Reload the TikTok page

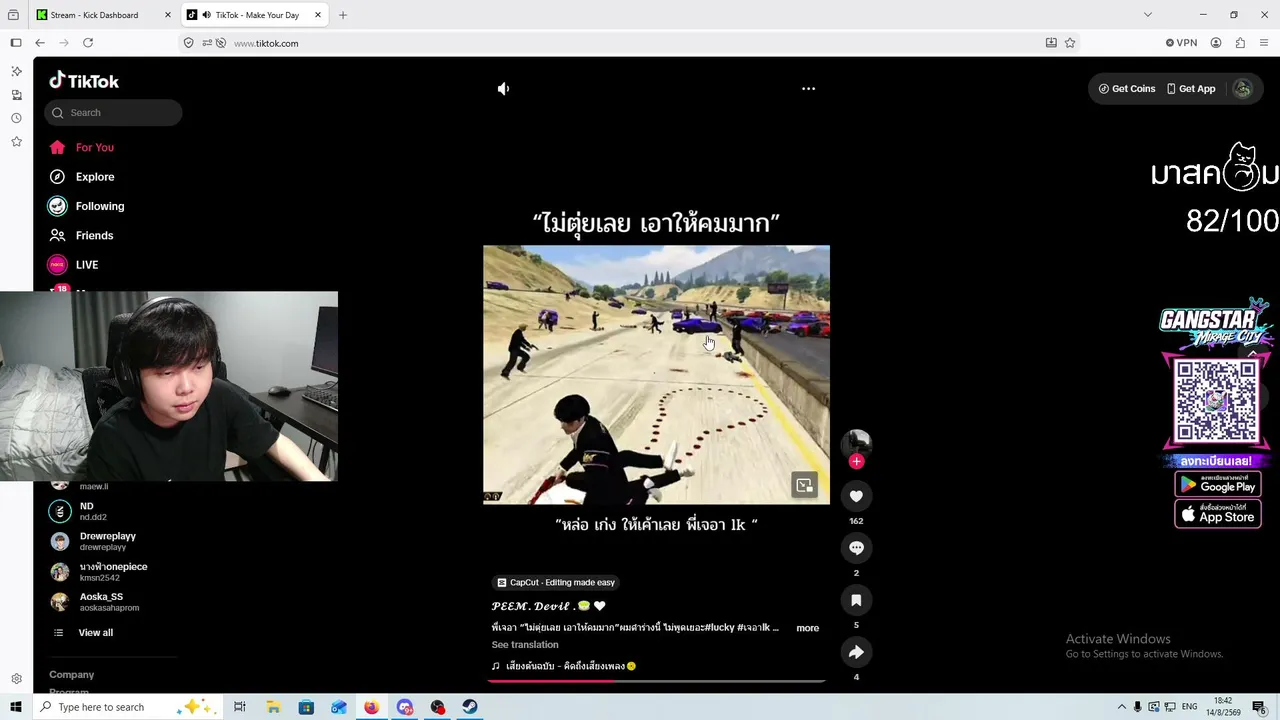click(88, 43)
